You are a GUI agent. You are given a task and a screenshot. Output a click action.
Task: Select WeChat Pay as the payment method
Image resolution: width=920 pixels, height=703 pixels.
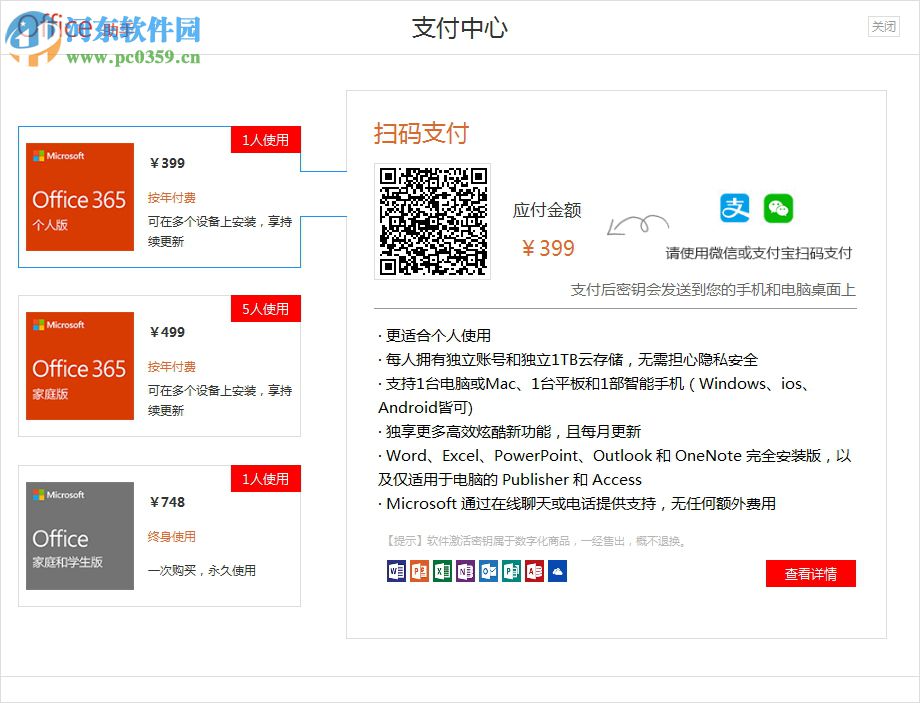779,208
